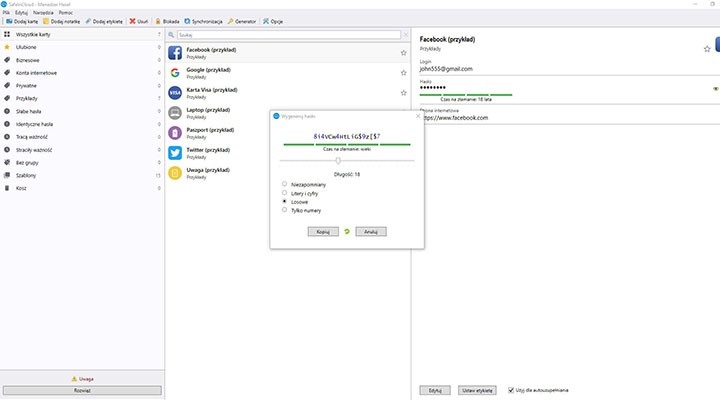Click the green regenerate password icon
Image resolution: width=720 pixels, height=400 pixels.
347,231
